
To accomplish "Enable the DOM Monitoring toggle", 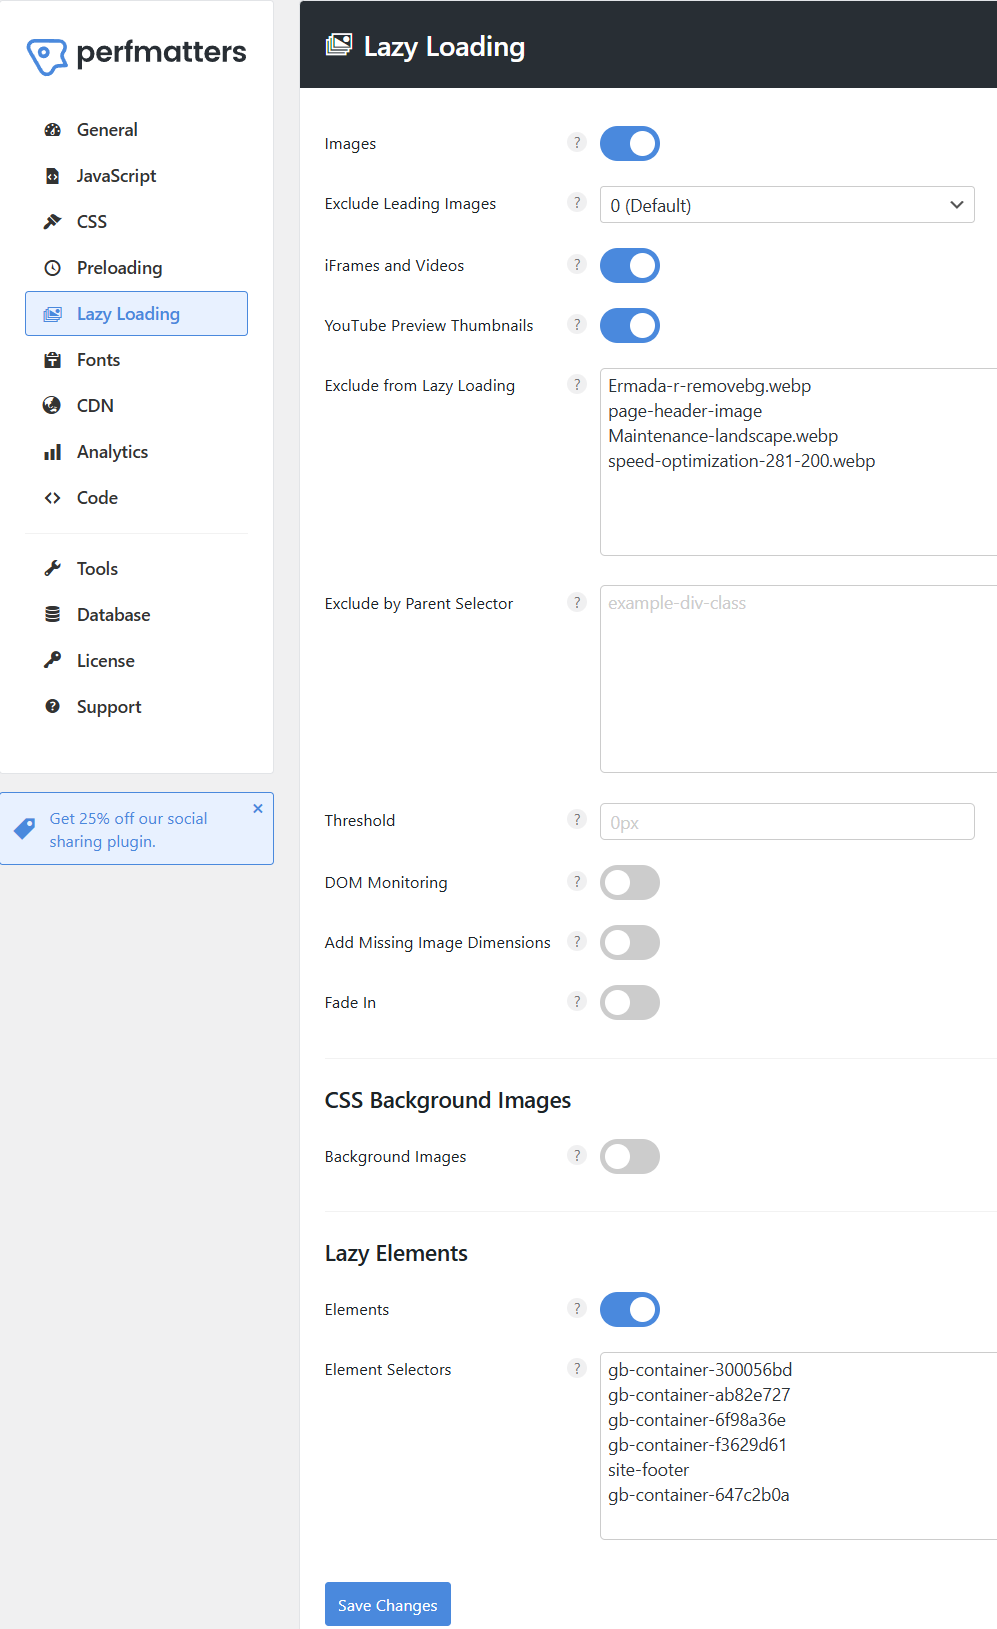I will (x=630, y=883).
